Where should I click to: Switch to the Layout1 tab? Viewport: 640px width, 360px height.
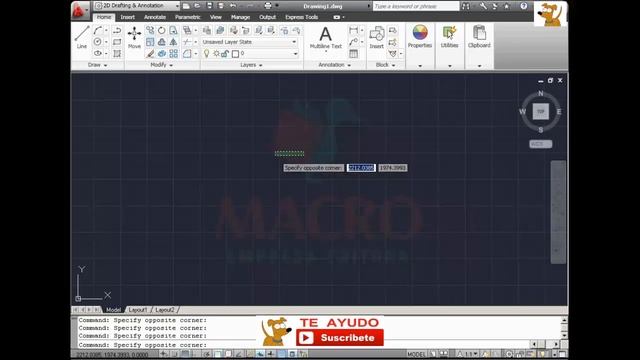(x=138, y=310)
